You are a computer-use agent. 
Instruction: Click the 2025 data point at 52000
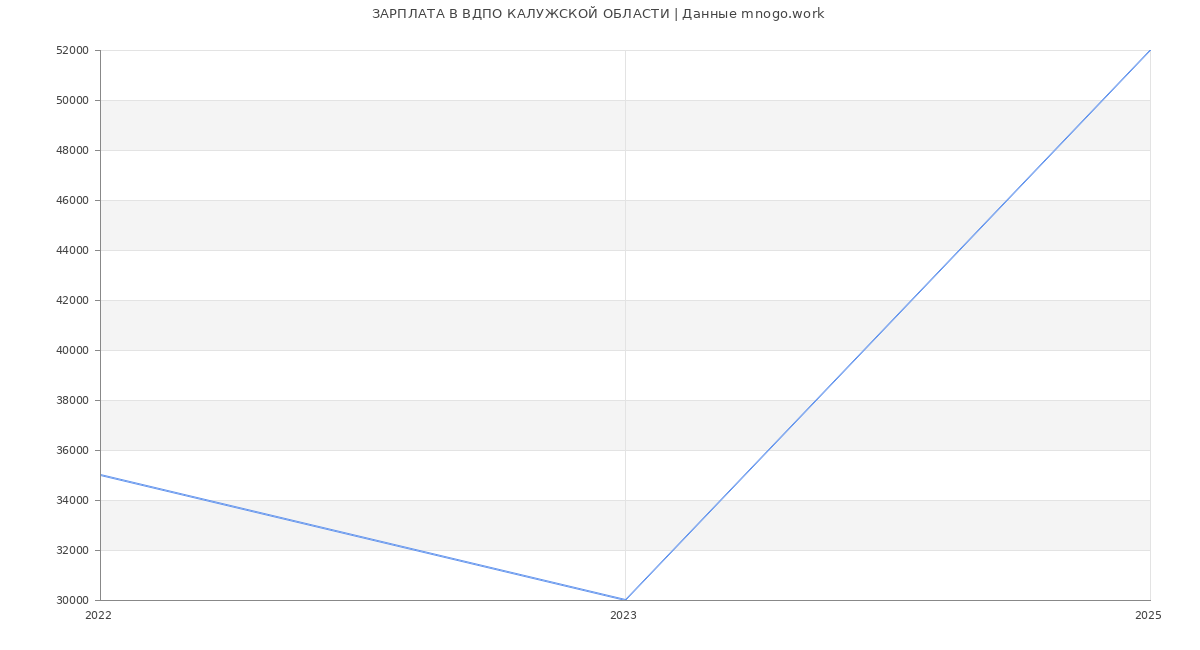[1150, 50]
